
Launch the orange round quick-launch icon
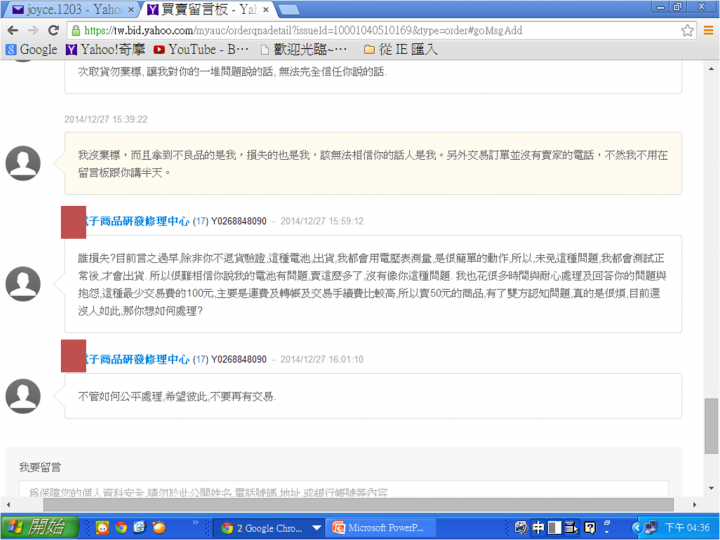coord(159,528)
